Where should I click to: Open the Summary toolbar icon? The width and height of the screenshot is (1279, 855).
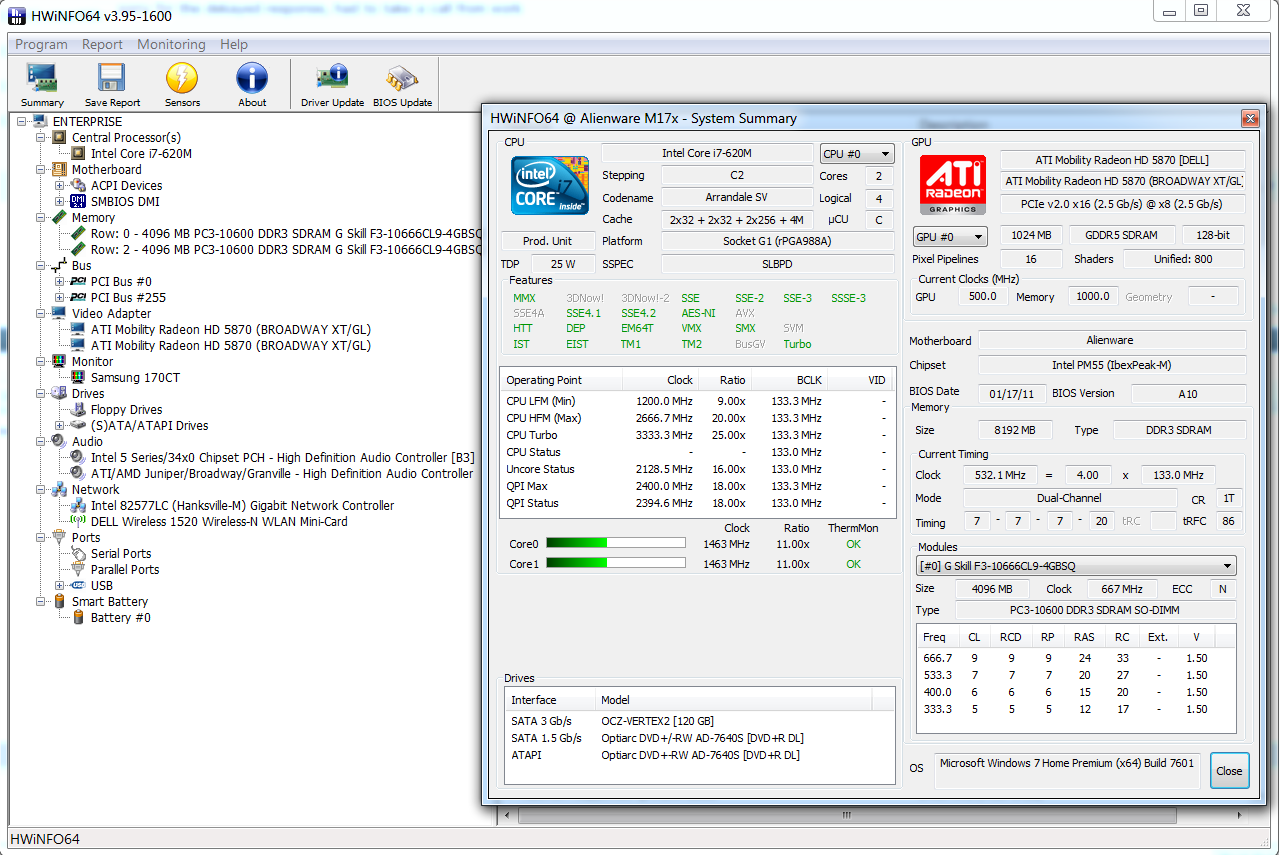click(42, 79)
